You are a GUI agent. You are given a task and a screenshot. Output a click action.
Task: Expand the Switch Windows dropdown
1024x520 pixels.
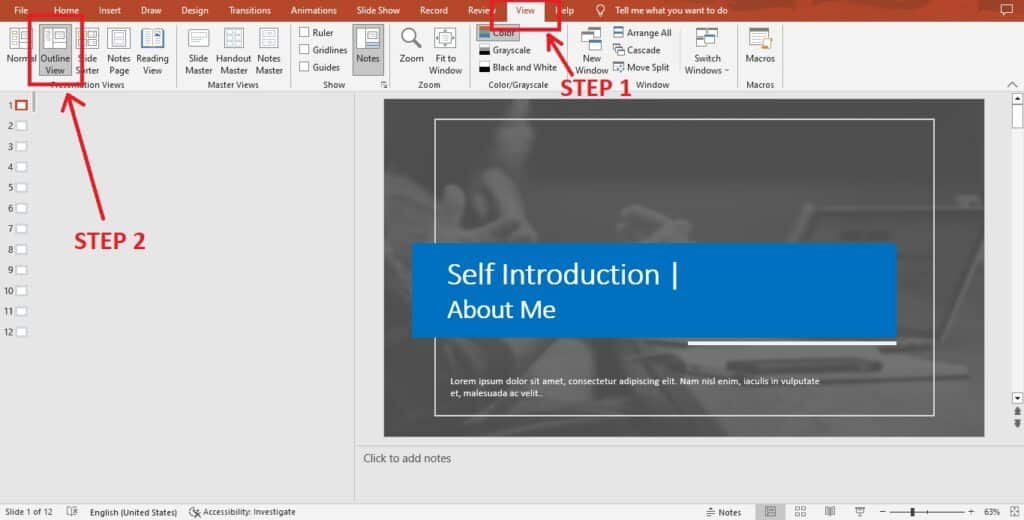coord(707,52)
